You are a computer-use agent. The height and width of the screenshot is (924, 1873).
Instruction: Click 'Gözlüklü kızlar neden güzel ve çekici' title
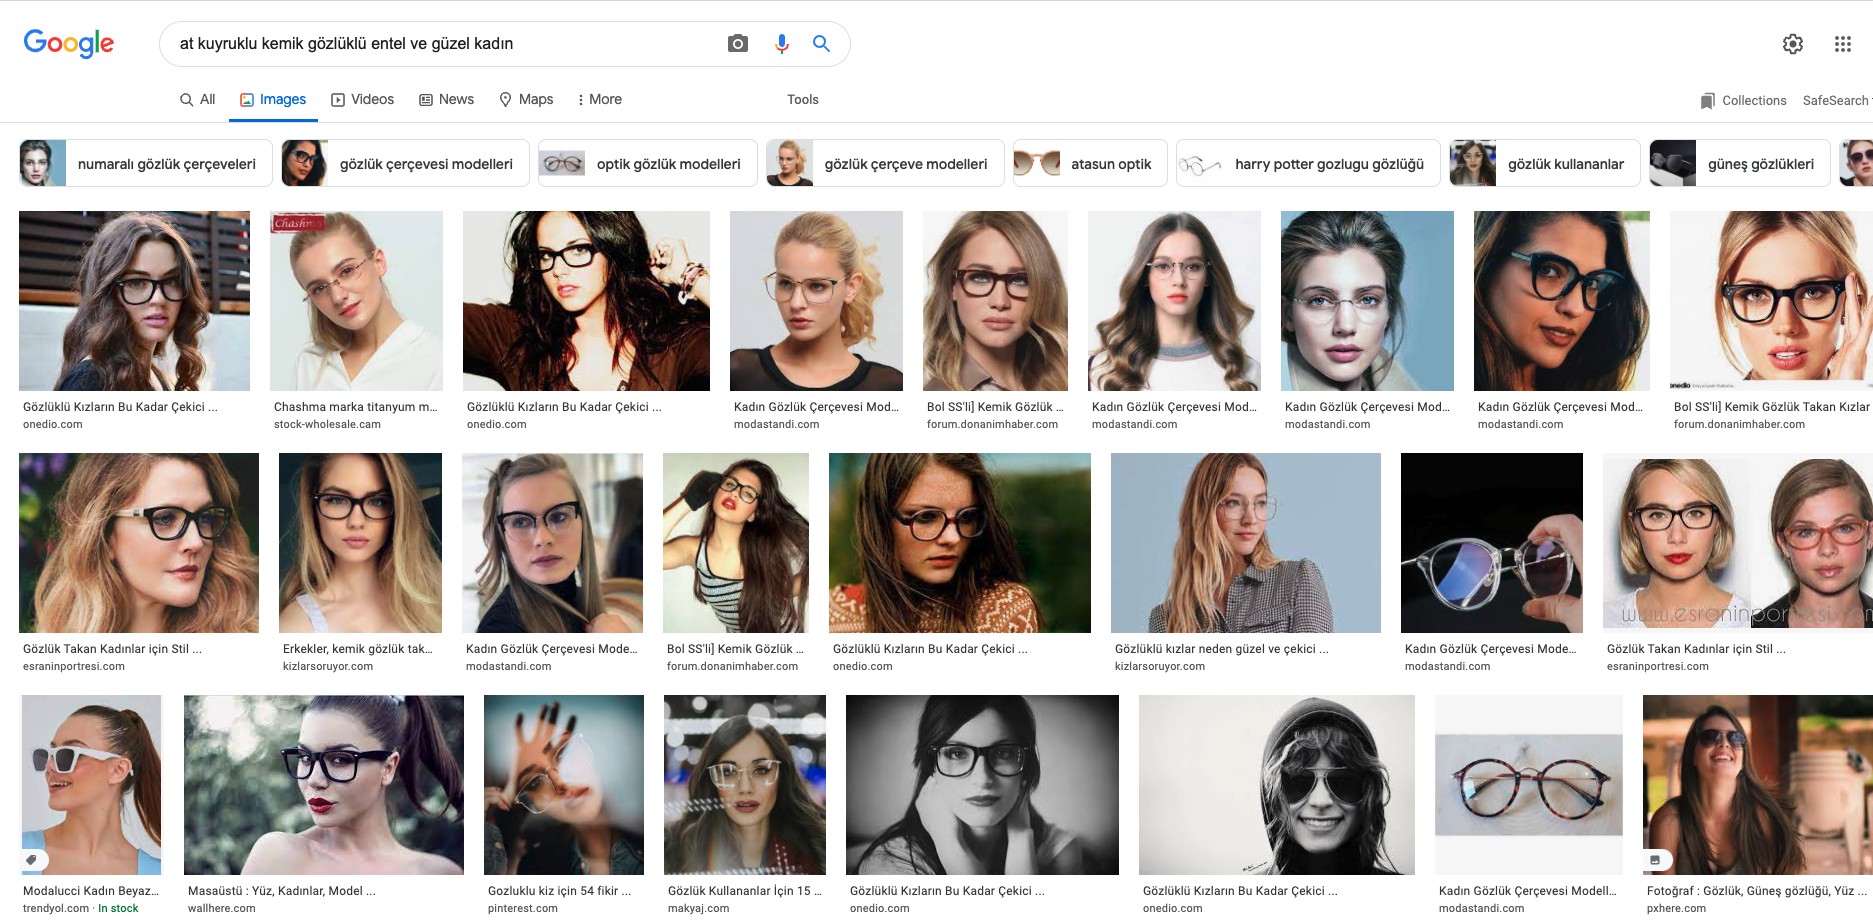pyautogui.click(x=1221, y=649)
